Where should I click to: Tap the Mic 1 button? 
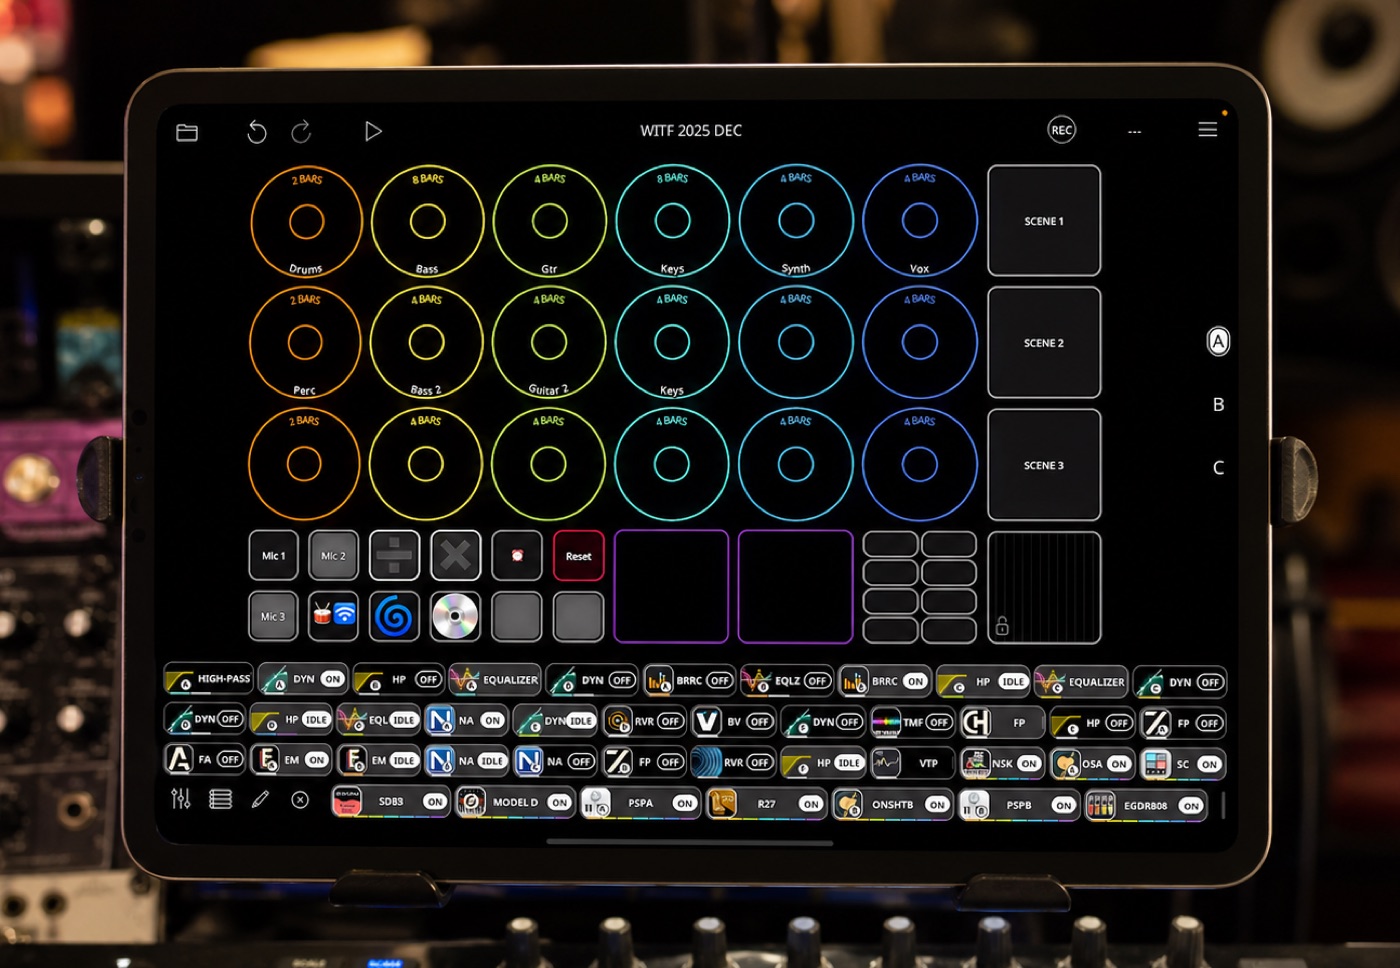coord(273,555)
